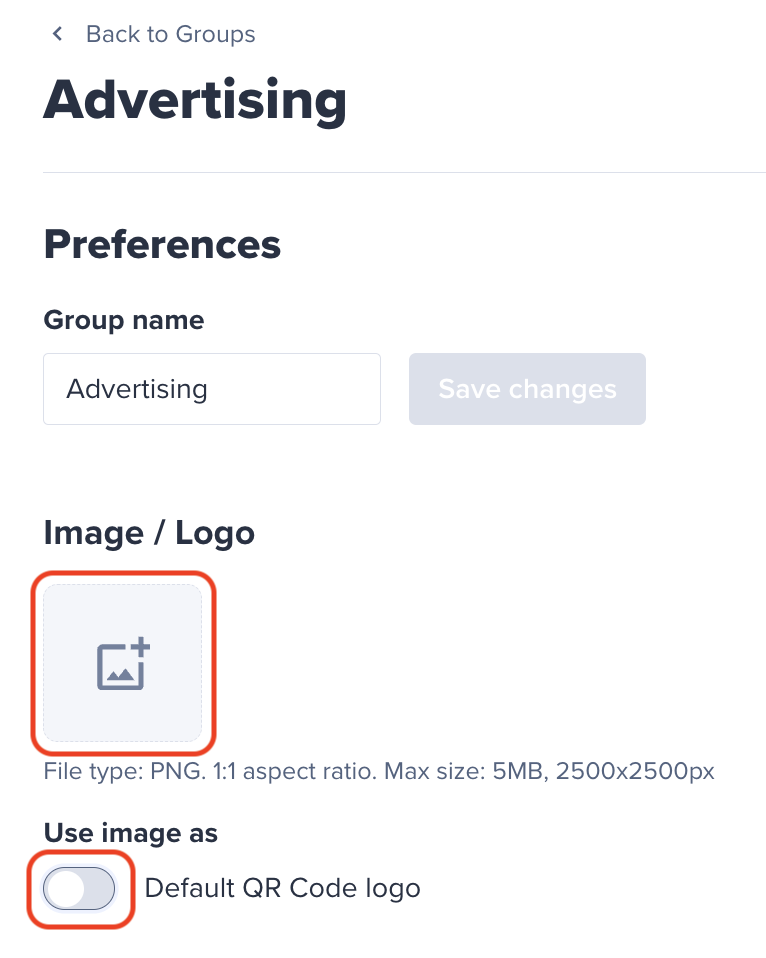Focus the Group name input field
The image size is (766, 958).
[212, 389]
